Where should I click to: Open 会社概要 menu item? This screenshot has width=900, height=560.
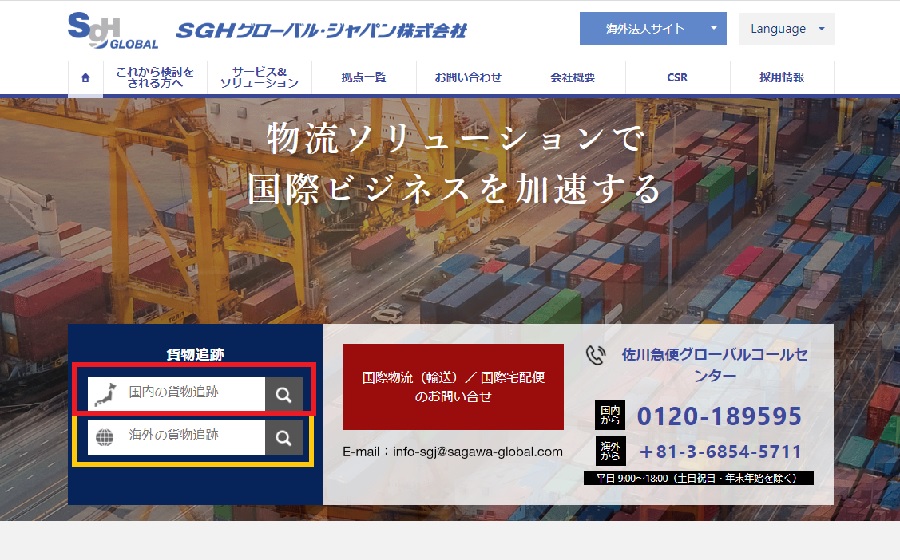coord(573,77)
